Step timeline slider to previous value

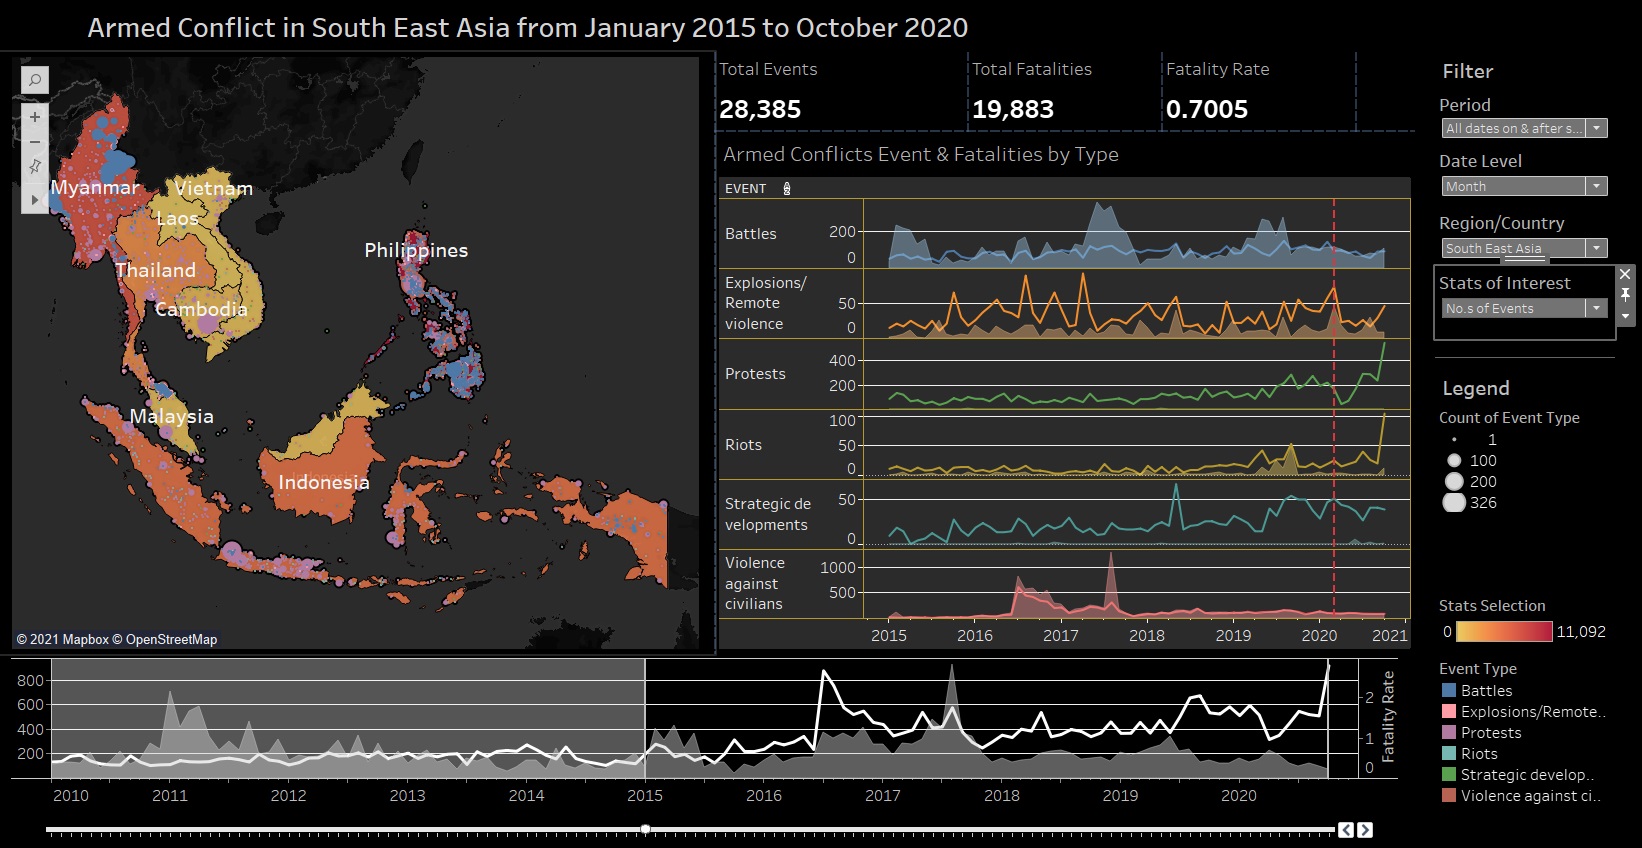(1346, 830)
